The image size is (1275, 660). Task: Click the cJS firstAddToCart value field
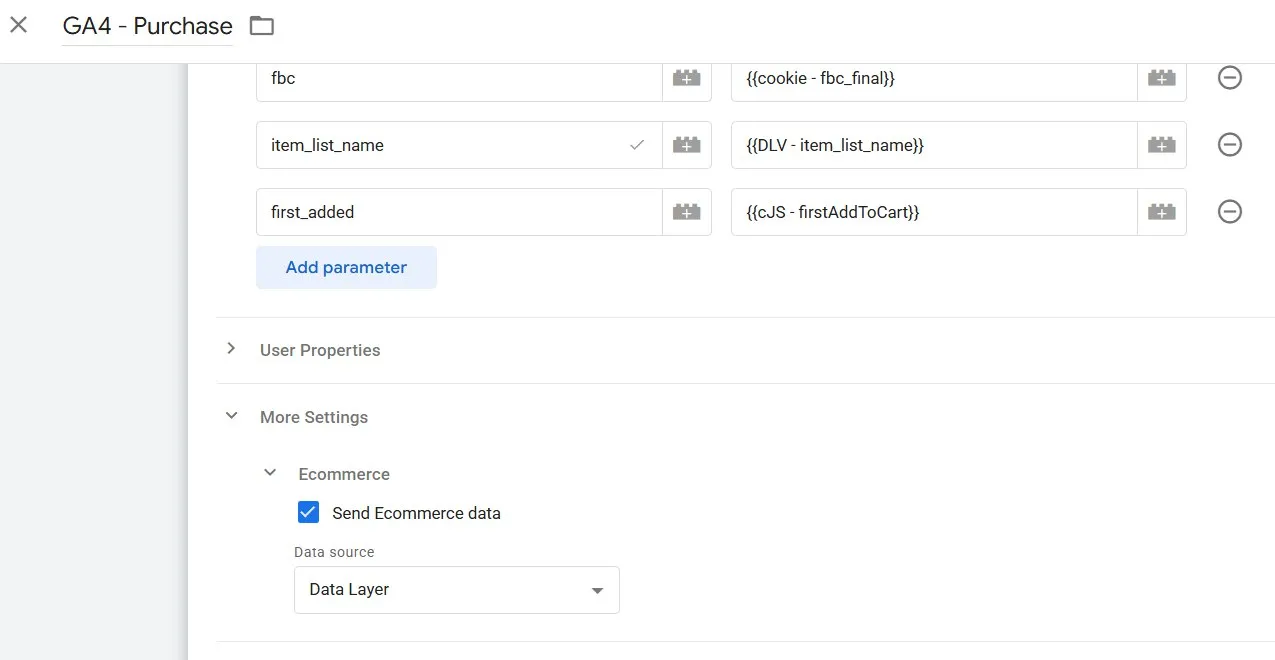coord(933,212)
